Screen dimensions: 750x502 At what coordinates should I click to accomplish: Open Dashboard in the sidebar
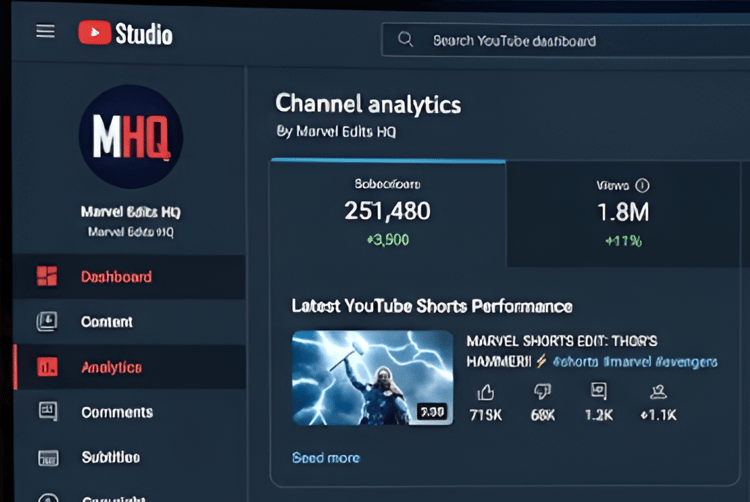(x=129, y=277)
